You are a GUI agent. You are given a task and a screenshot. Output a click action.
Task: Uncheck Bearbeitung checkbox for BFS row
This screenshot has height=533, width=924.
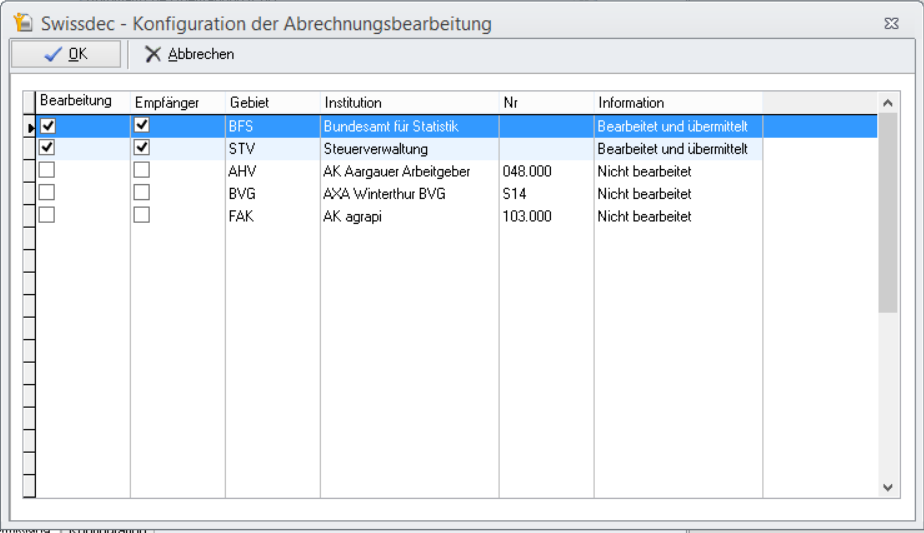[x=47, y=126]
